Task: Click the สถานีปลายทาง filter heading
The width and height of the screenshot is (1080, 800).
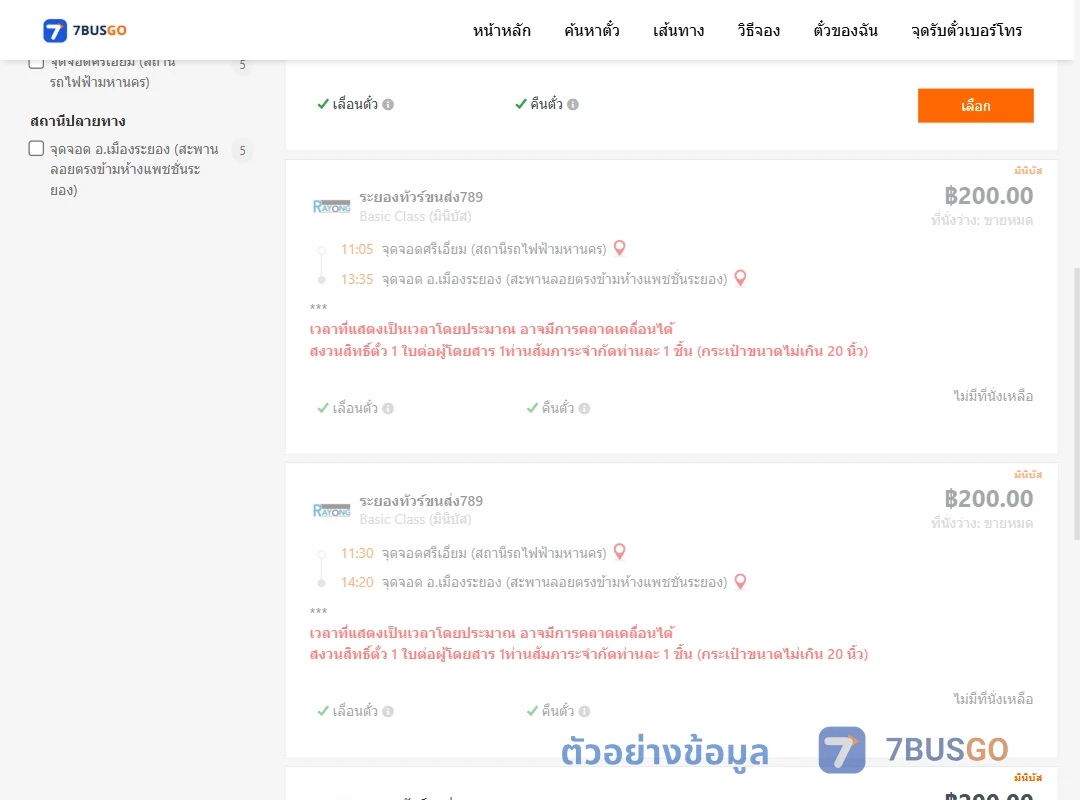Action: (x=78, y=121)
